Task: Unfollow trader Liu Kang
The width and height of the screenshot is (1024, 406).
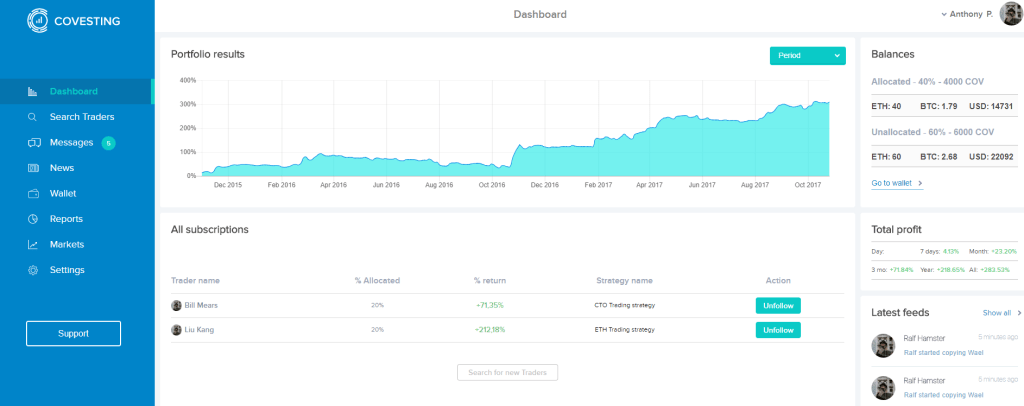Action: pos(778,330)
